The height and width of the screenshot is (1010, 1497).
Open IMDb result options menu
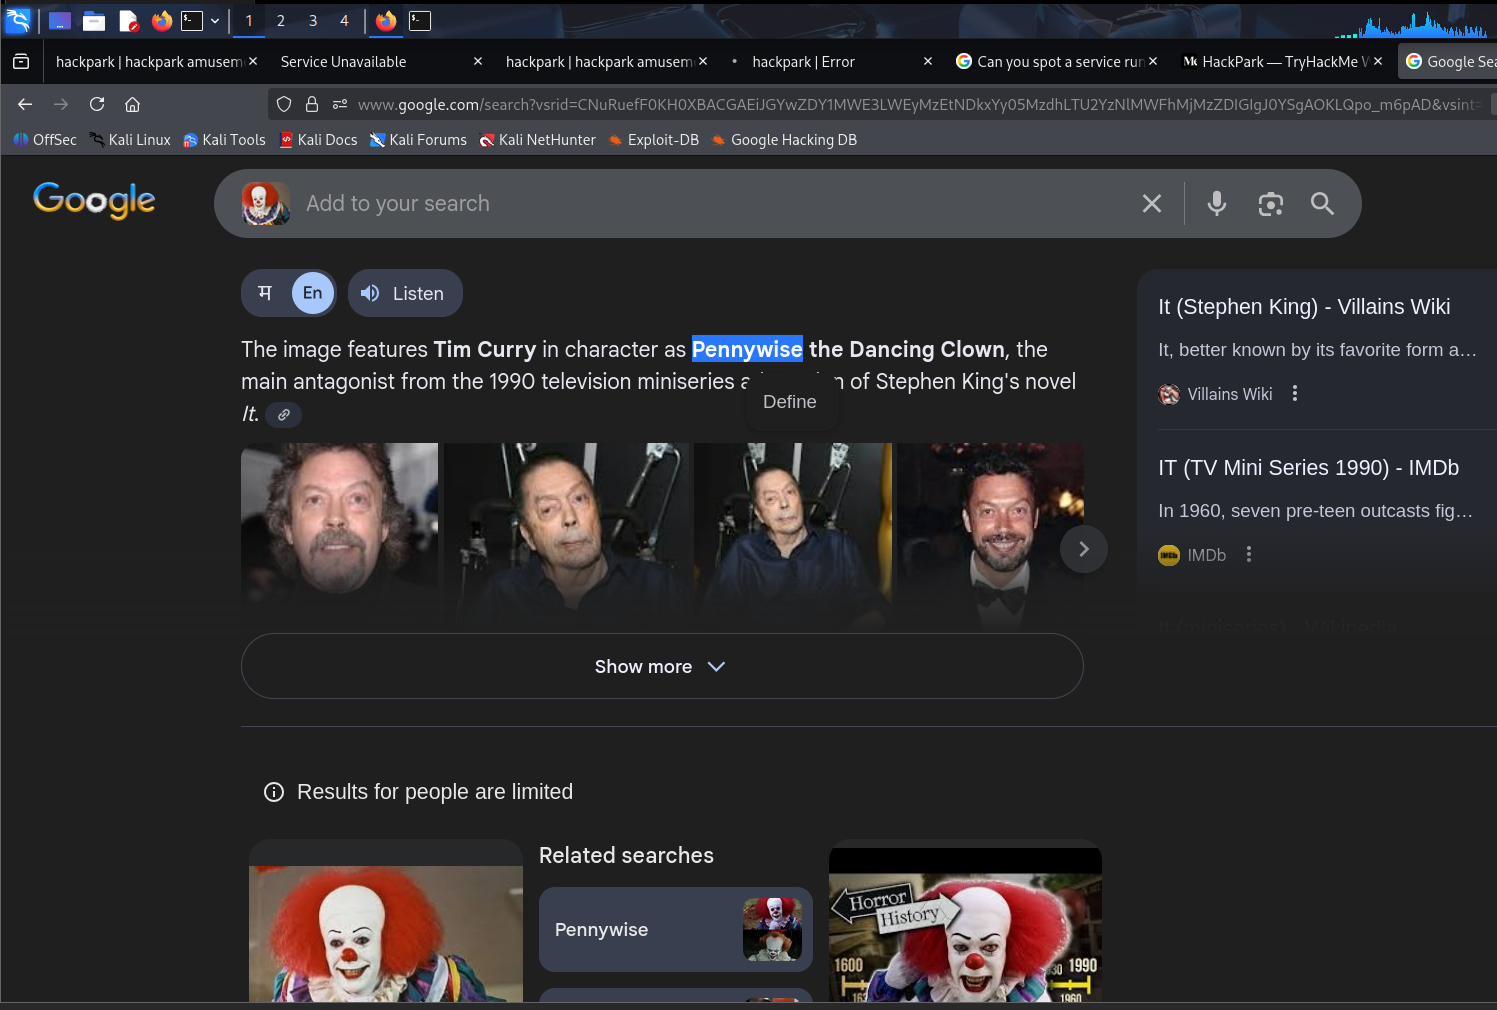coord(1249,555)
